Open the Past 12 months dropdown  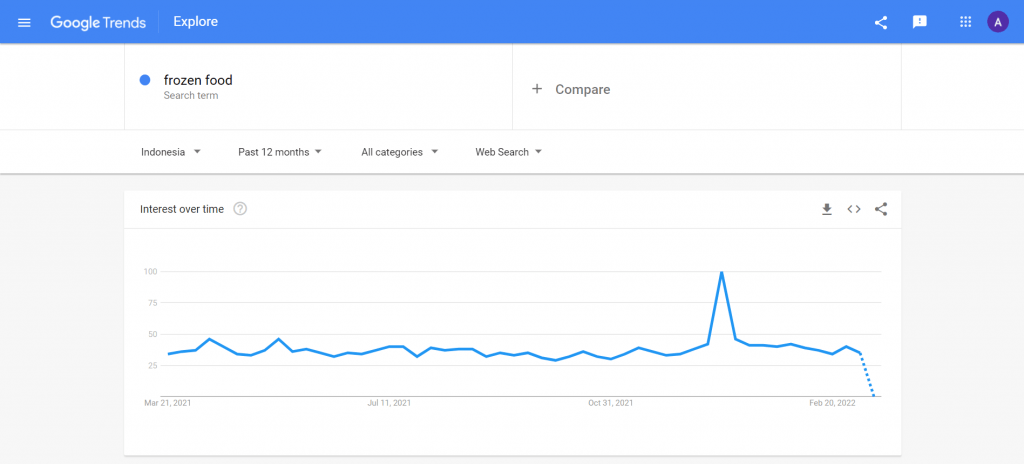click(x=280, y=152)
